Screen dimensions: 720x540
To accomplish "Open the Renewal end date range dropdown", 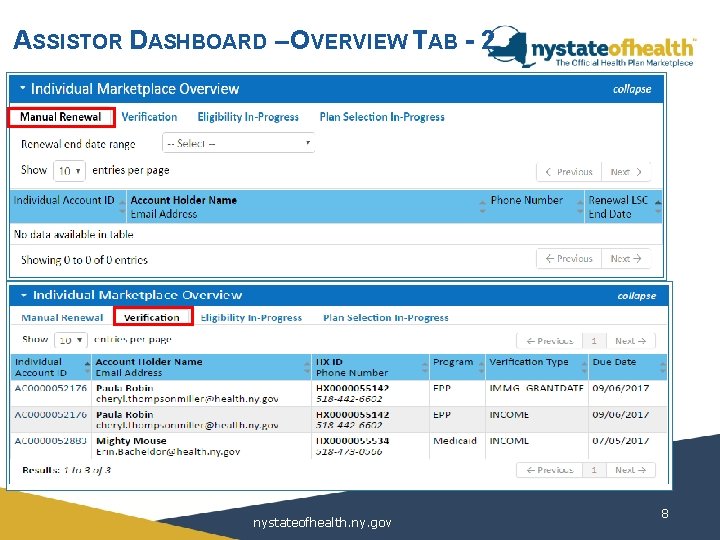I will [238, 143].
